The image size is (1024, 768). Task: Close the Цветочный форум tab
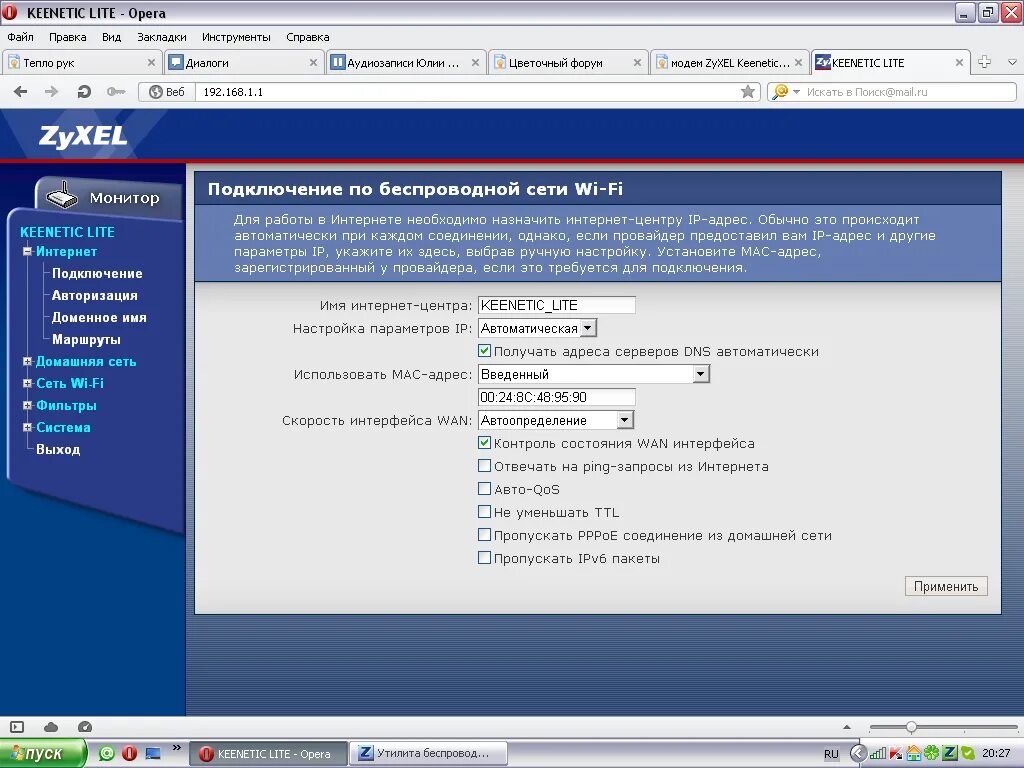point(637,63)
